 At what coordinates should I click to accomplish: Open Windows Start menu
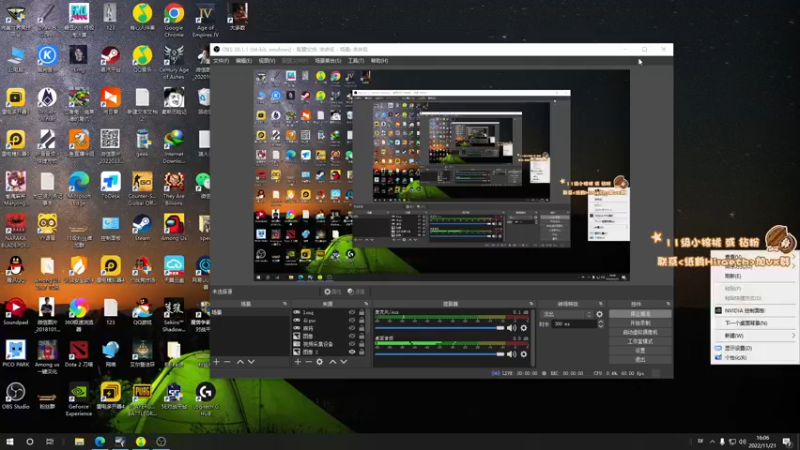pos(10,442)
